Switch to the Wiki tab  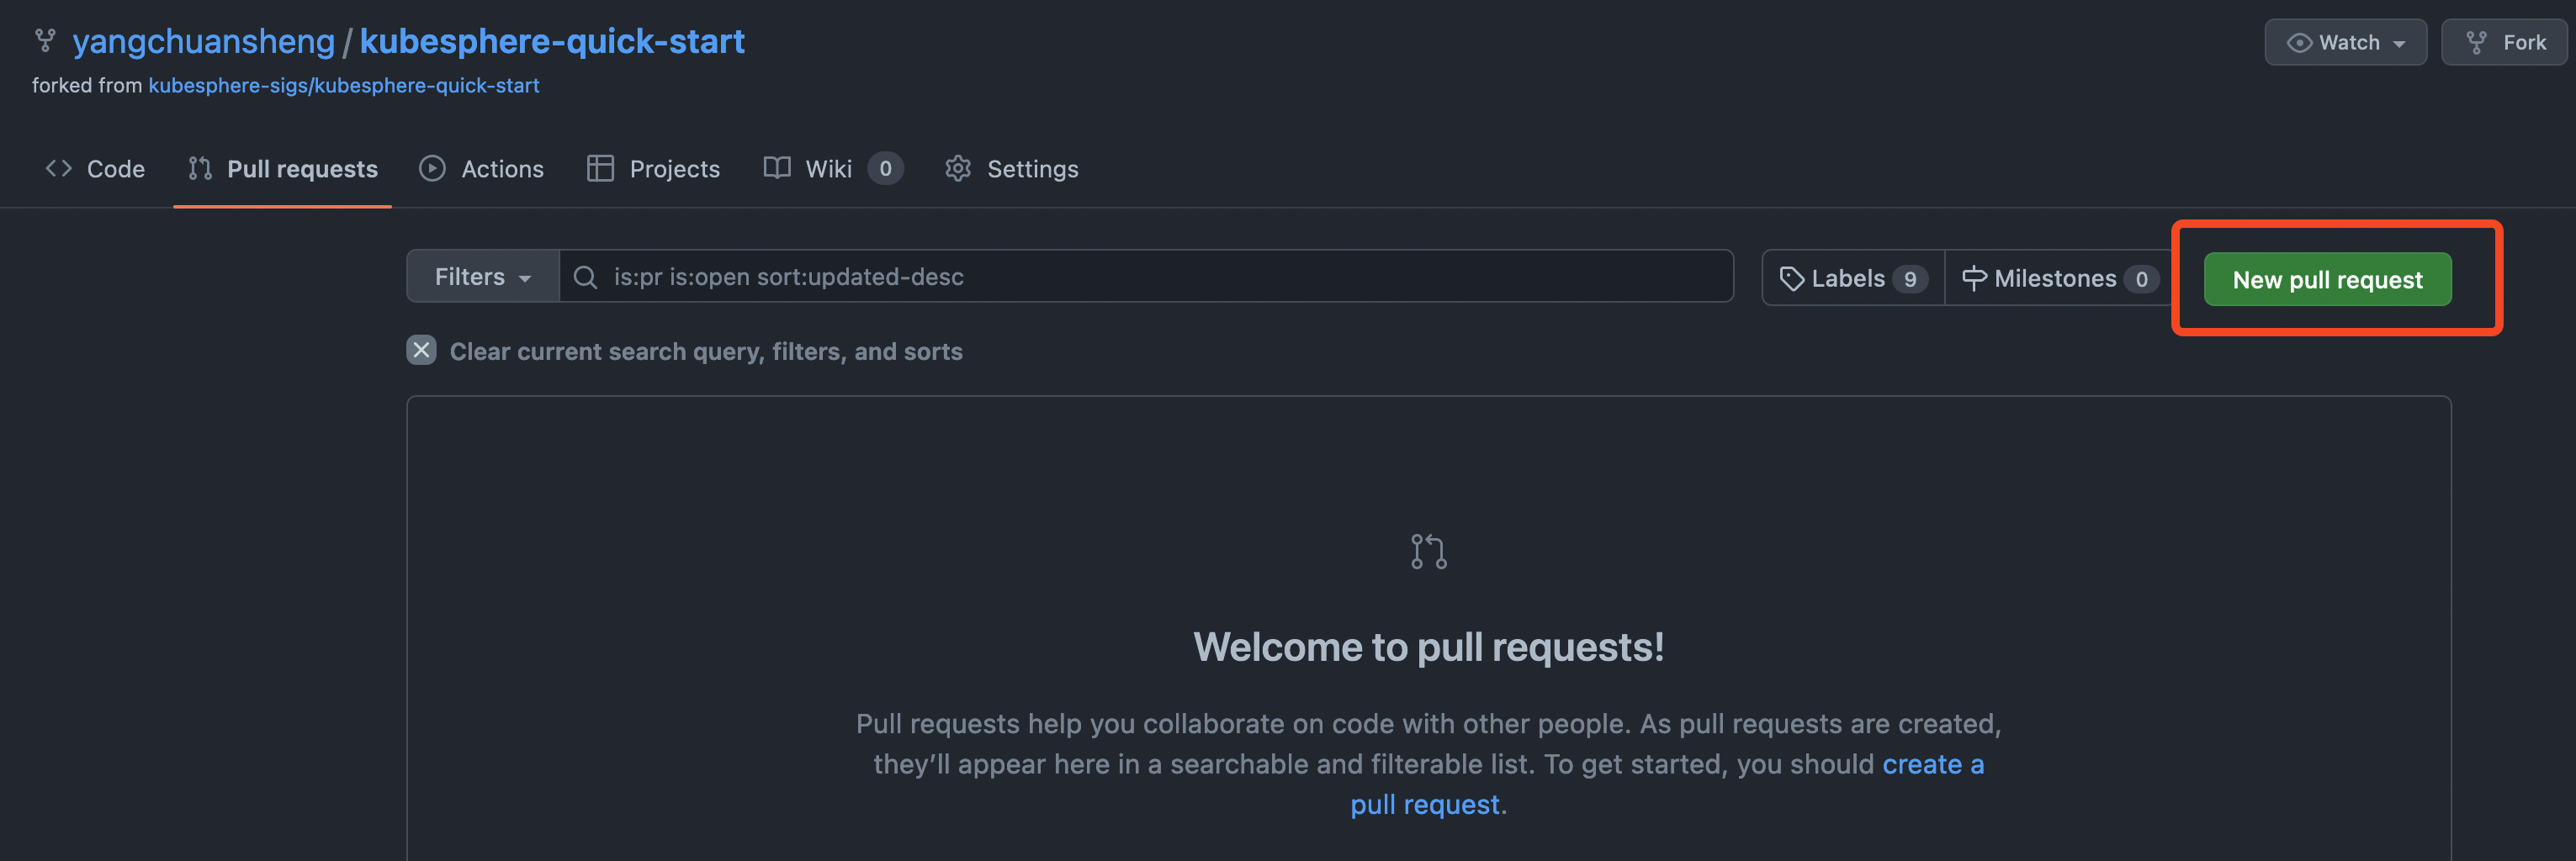tap(833, 169)
